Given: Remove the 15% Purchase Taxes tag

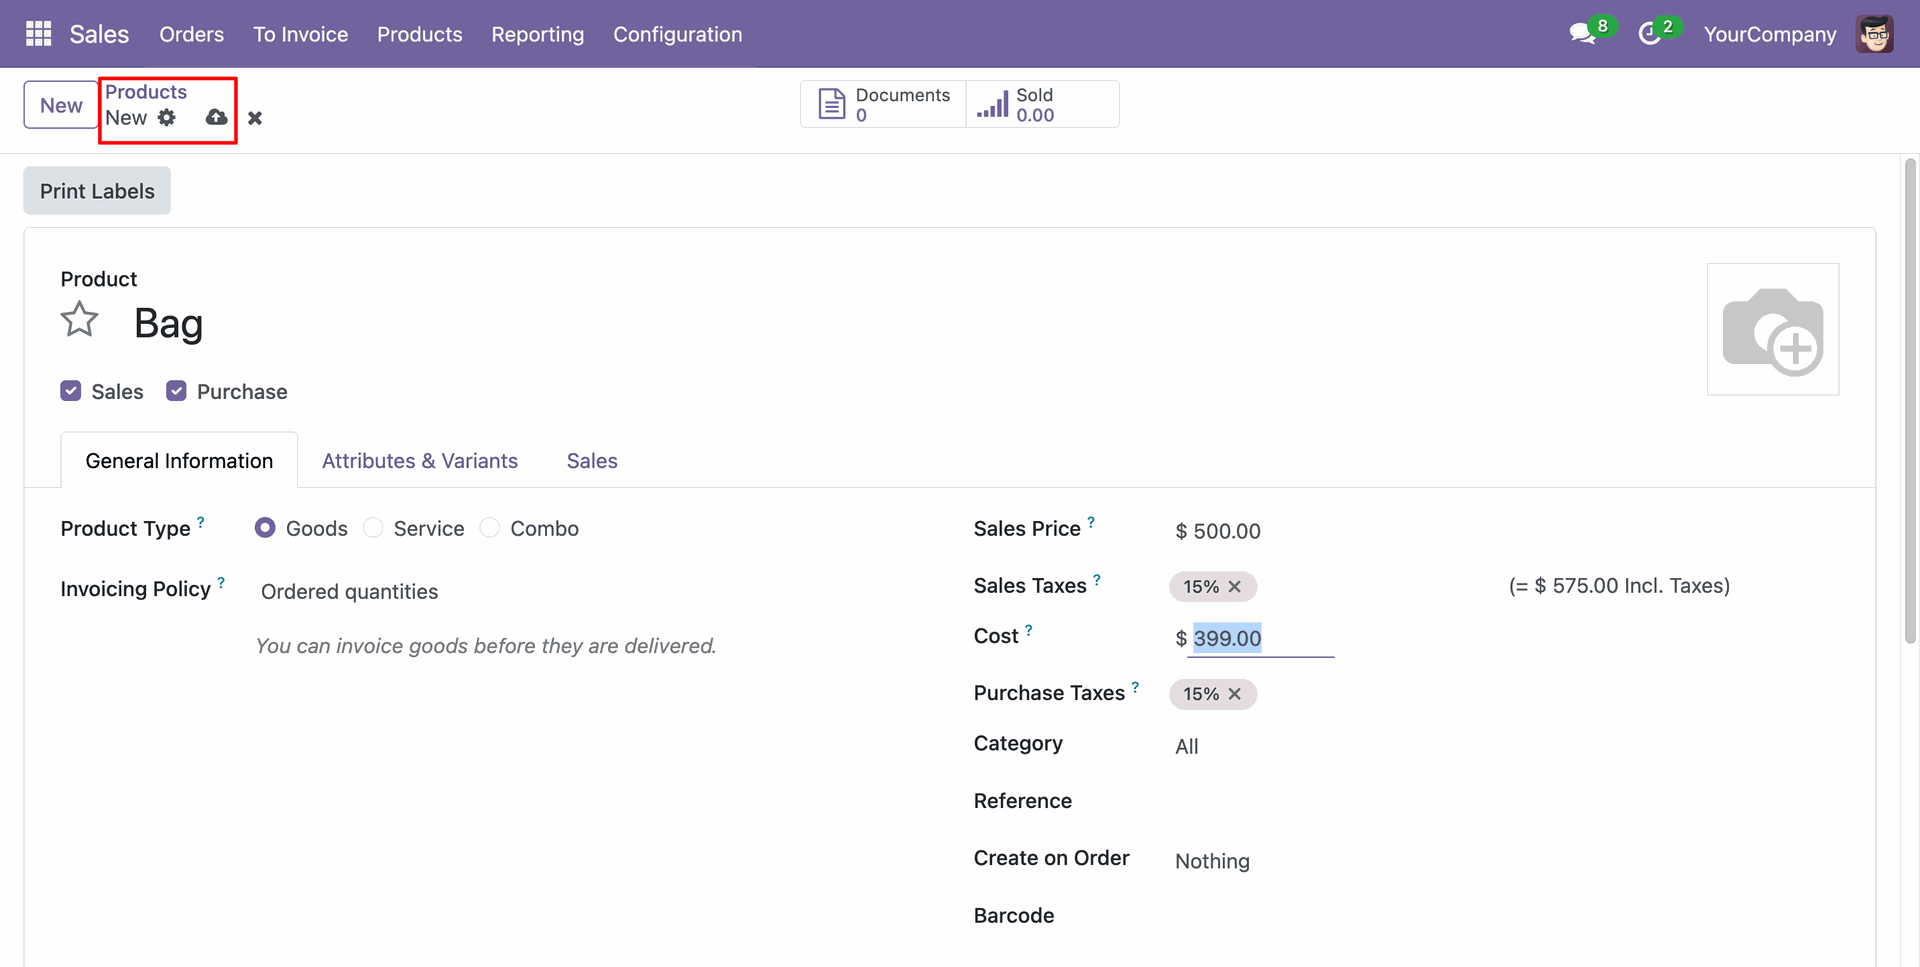Looking at the screenshot, I should (1235, 694).
